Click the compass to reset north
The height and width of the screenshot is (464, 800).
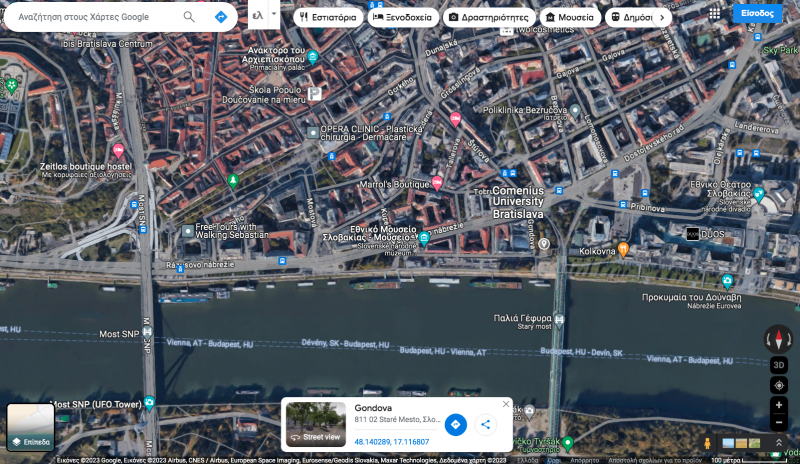(x=778, y=338)
